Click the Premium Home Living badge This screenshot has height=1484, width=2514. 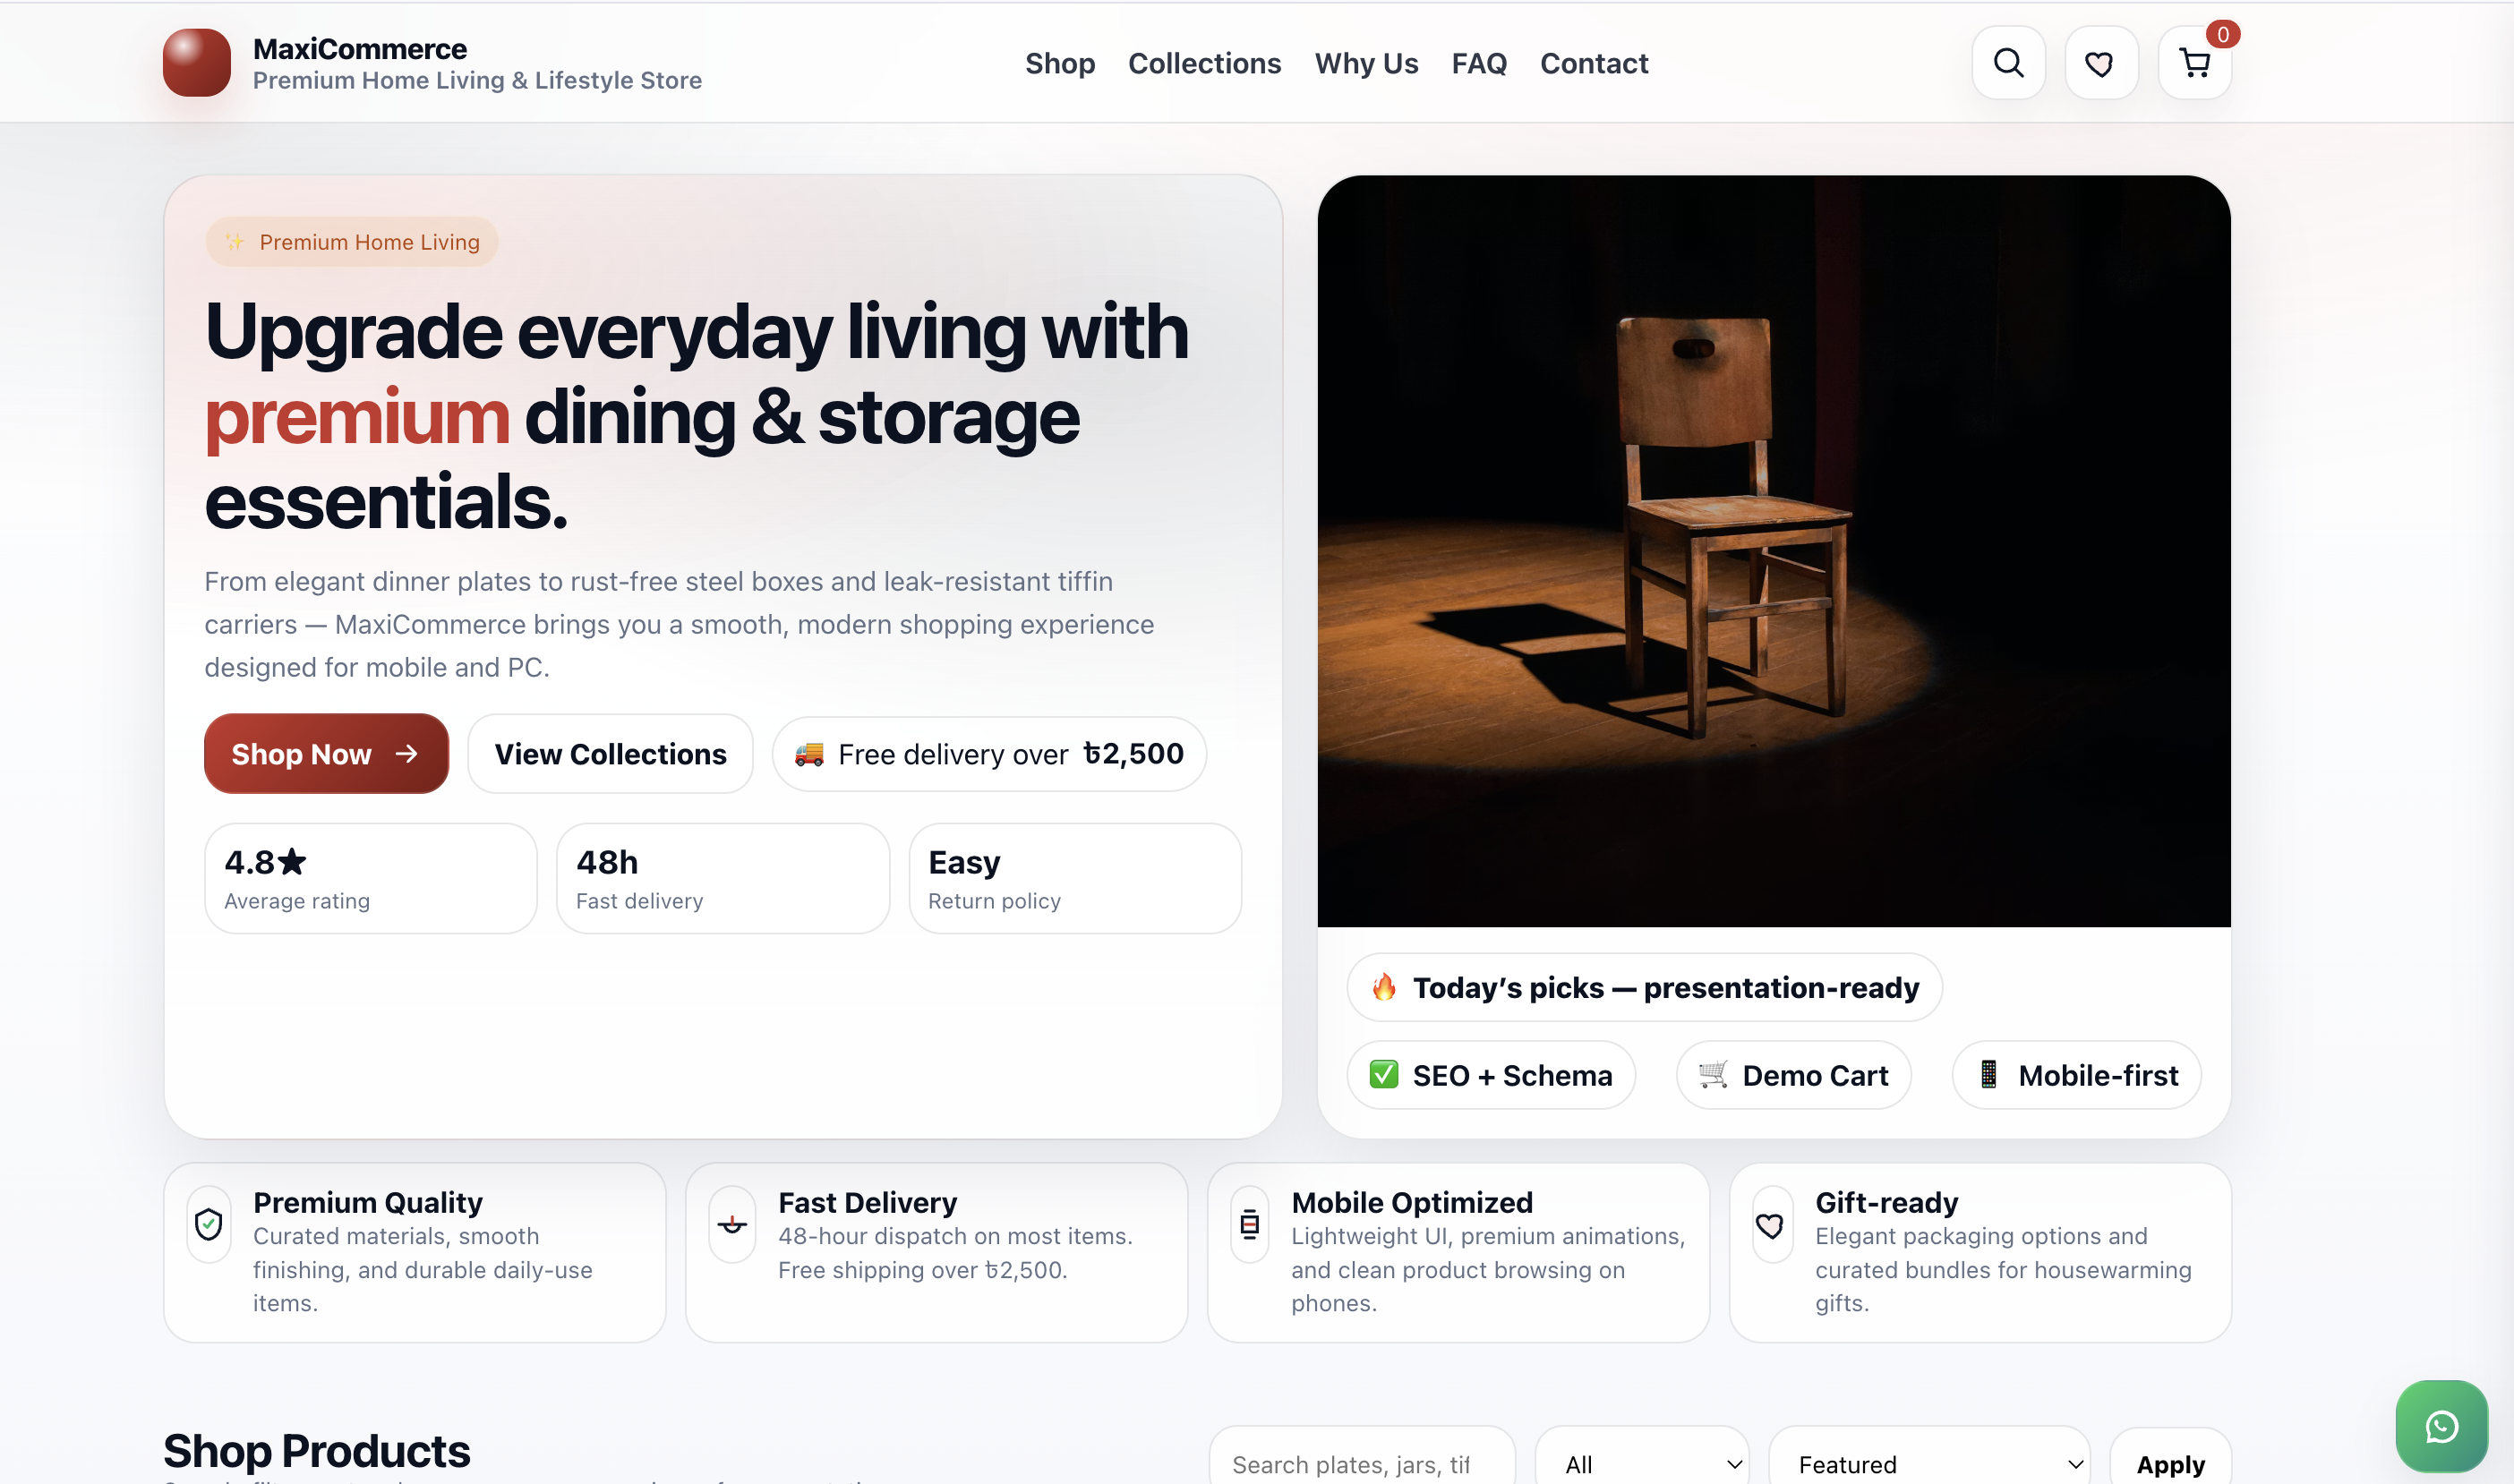(352, 242)
